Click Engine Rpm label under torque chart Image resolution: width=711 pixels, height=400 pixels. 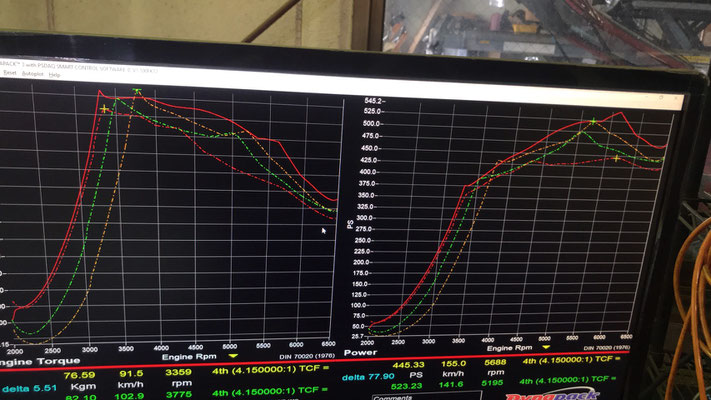(189, 356)
